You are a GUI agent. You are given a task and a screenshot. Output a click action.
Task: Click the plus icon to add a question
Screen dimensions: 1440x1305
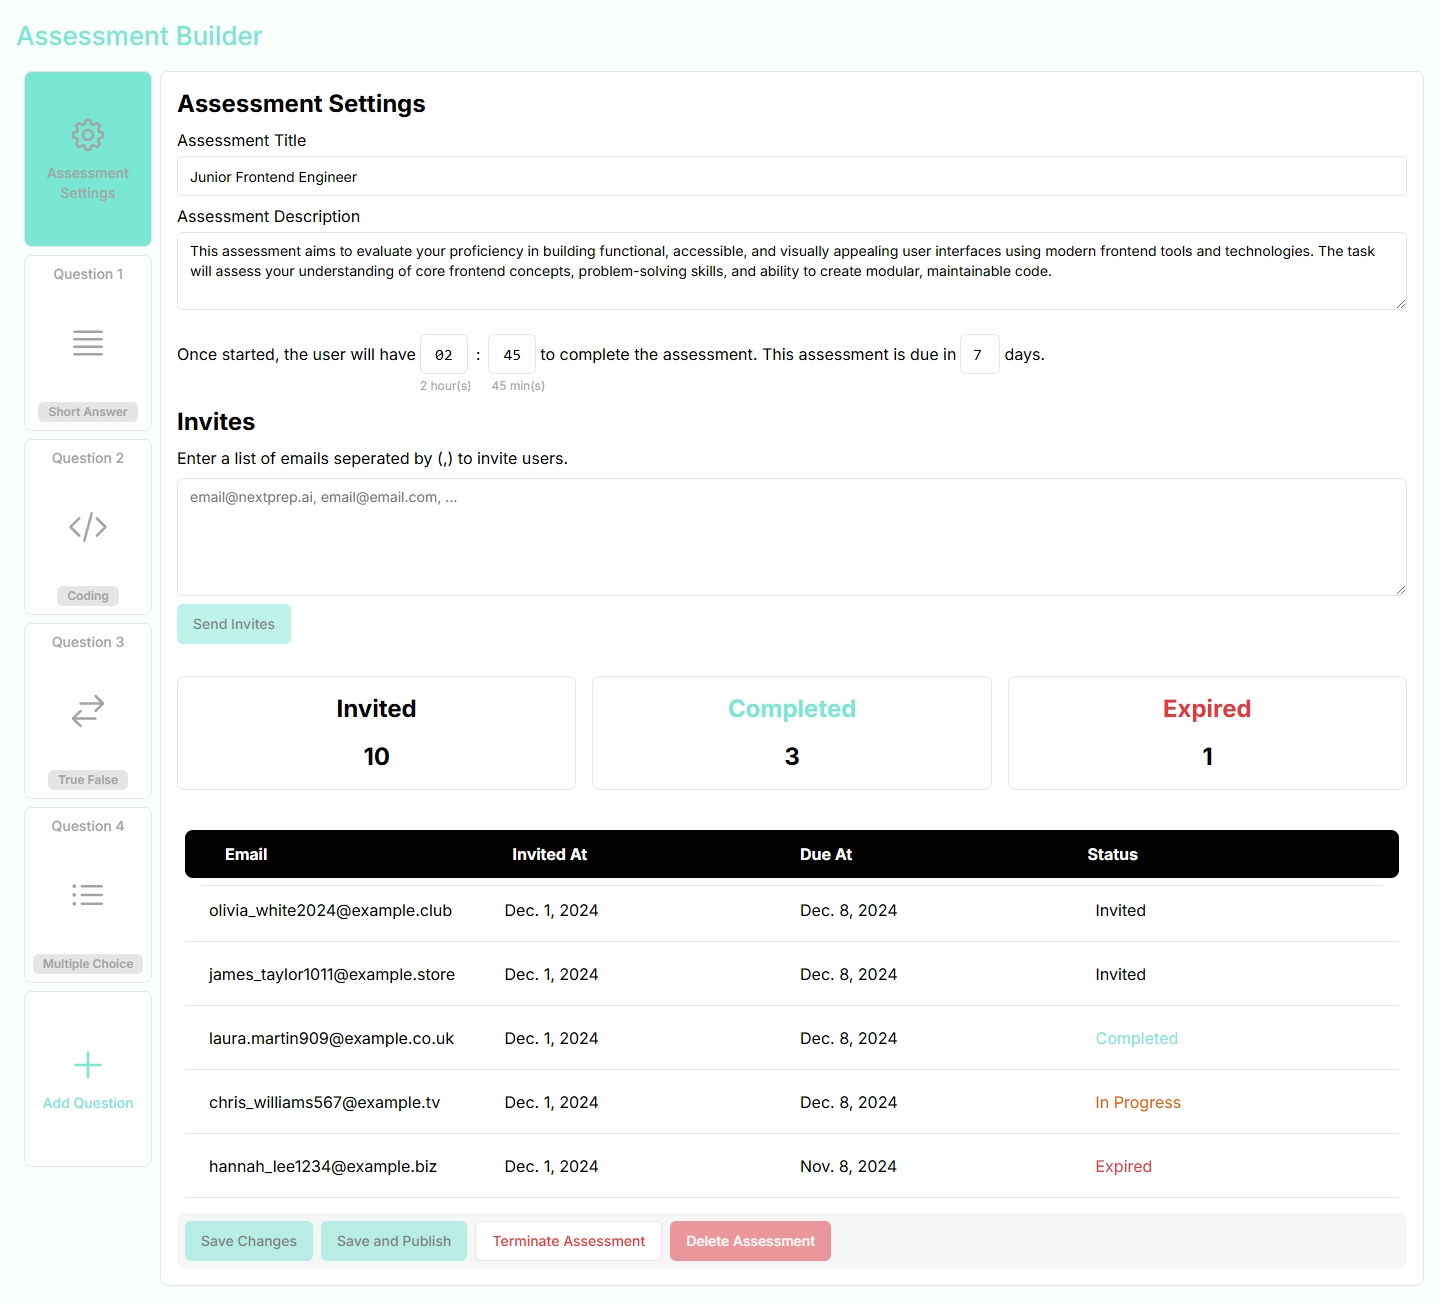click(x=88, y=1066)
